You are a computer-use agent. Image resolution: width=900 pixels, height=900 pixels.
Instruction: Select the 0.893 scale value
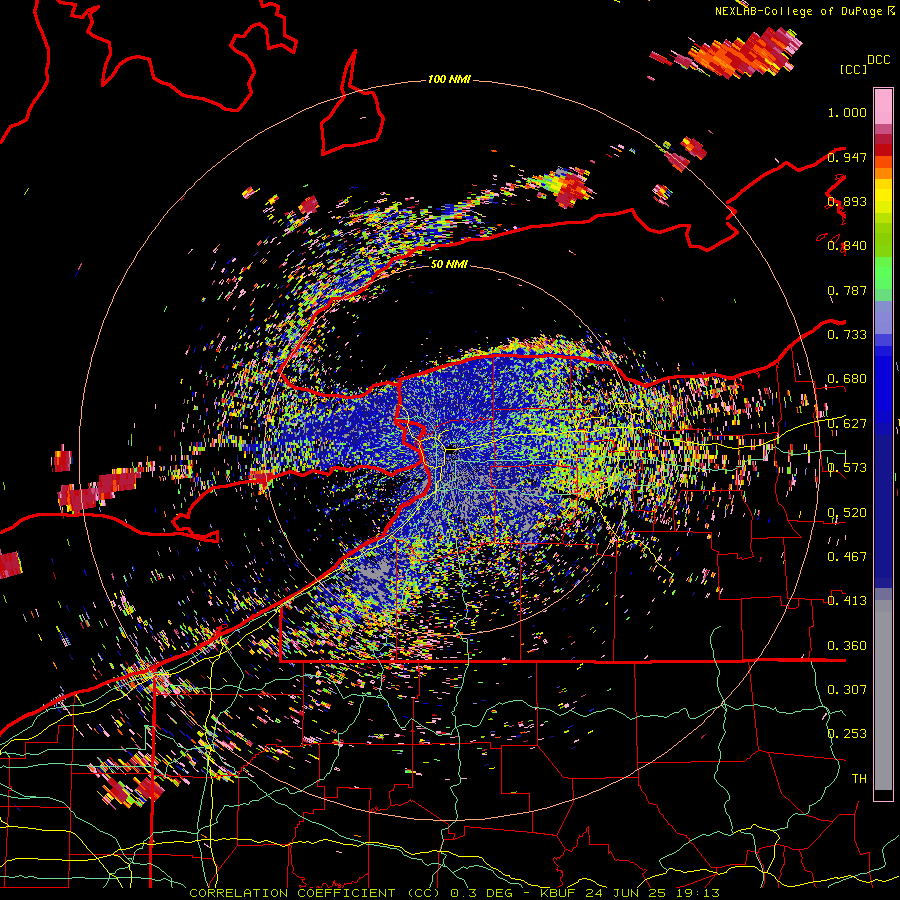(x=847, y=201)
